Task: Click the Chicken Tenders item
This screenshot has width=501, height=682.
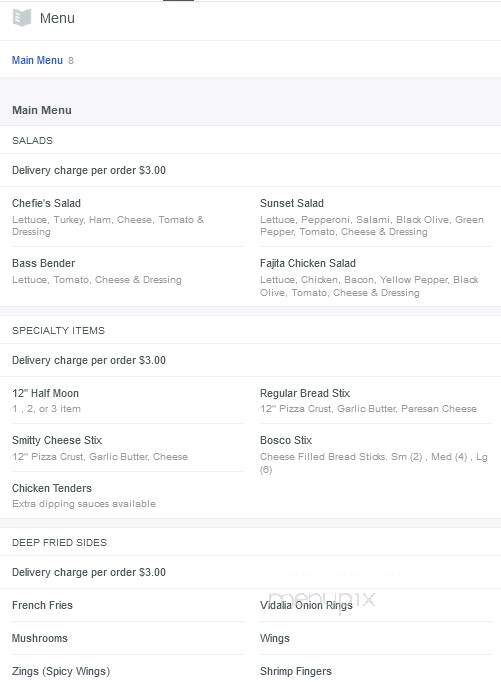Action: click(x=52, y=488)
